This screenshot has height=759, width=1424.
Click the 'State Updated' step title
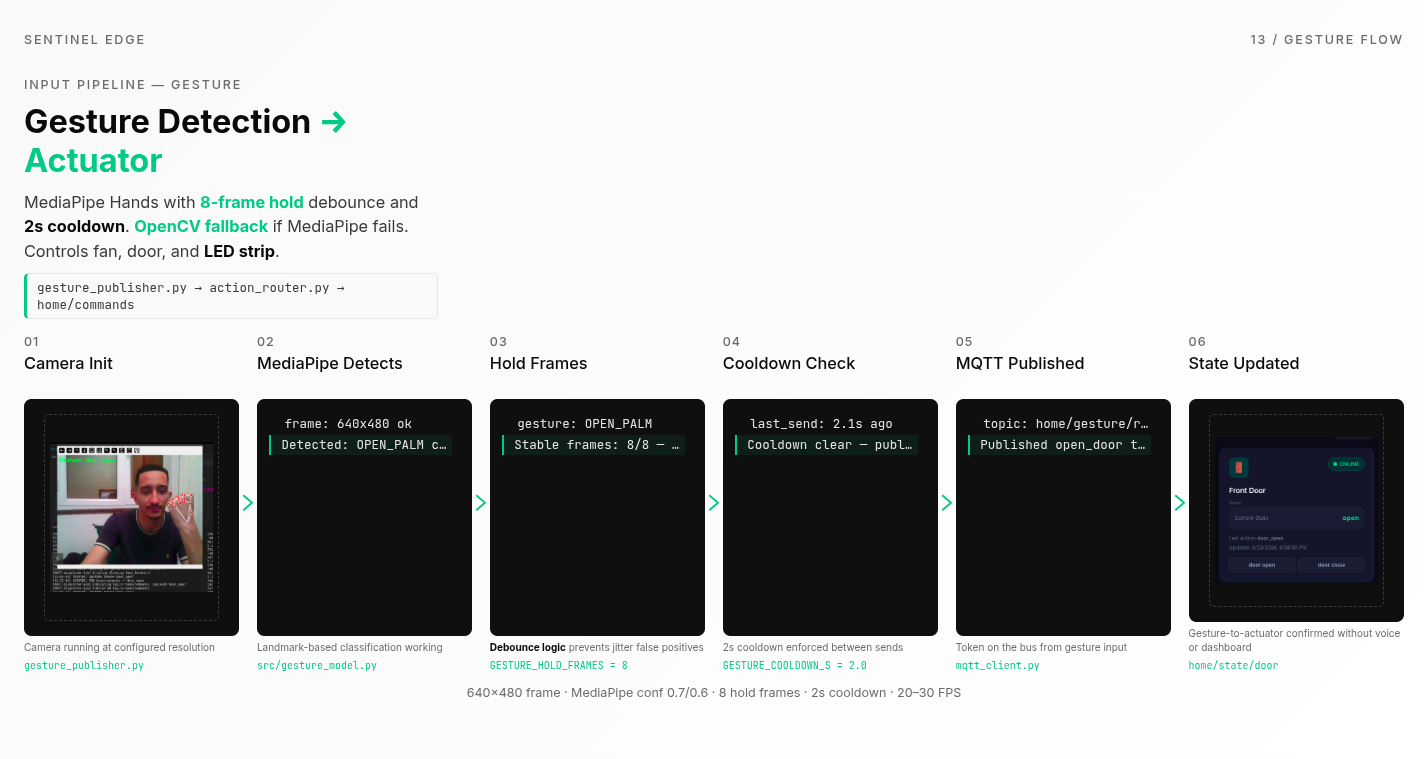tap(1244, 363)
